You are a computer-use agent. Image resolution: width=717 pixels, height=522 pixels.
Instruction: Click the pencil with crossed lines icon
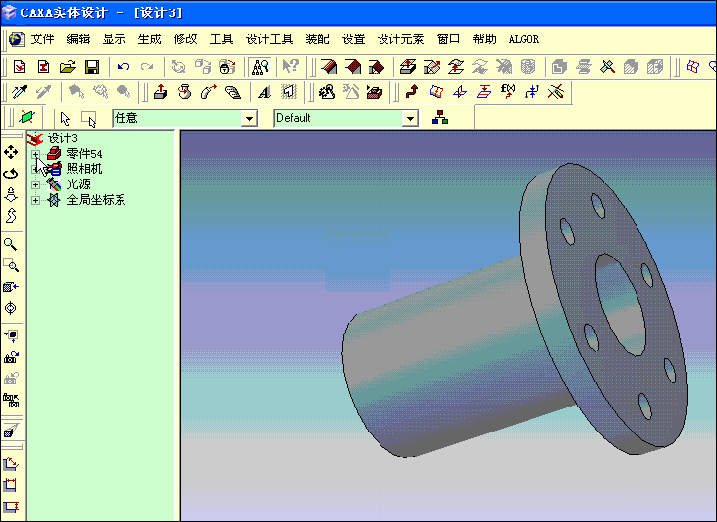click(556, 92)
